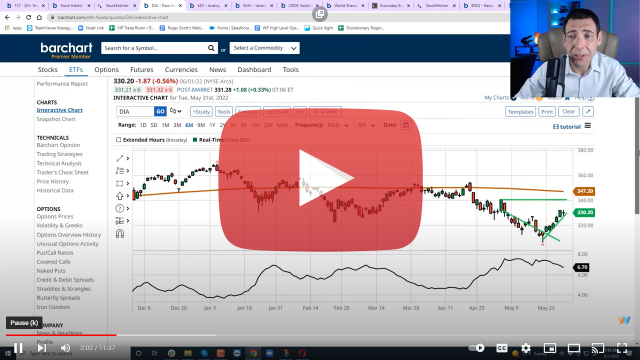The width and height of the screenshot is (640, 360).
Task: Open Select a Commodity dropdown
Action: [x=264, y=48]
